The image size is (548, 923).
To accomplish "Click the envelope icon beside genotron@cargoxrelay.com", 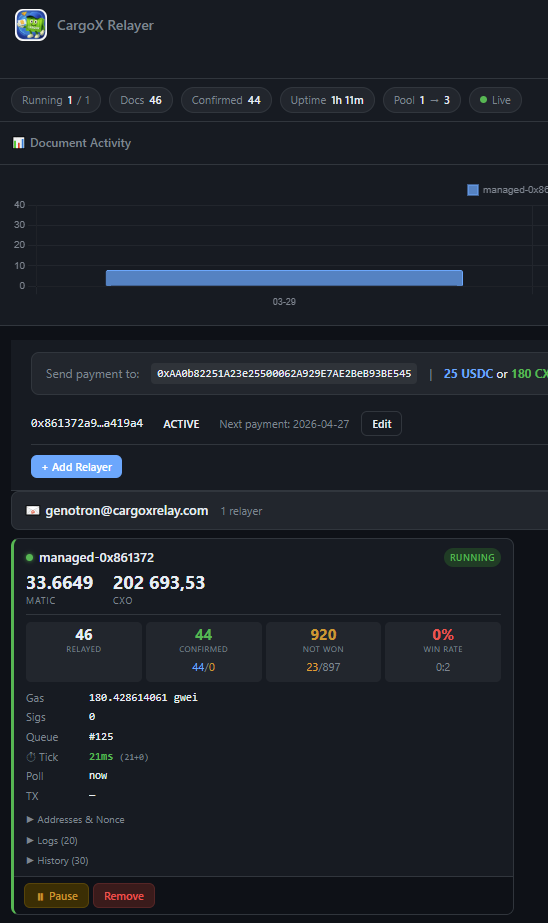I will click(x=33, y=510).
